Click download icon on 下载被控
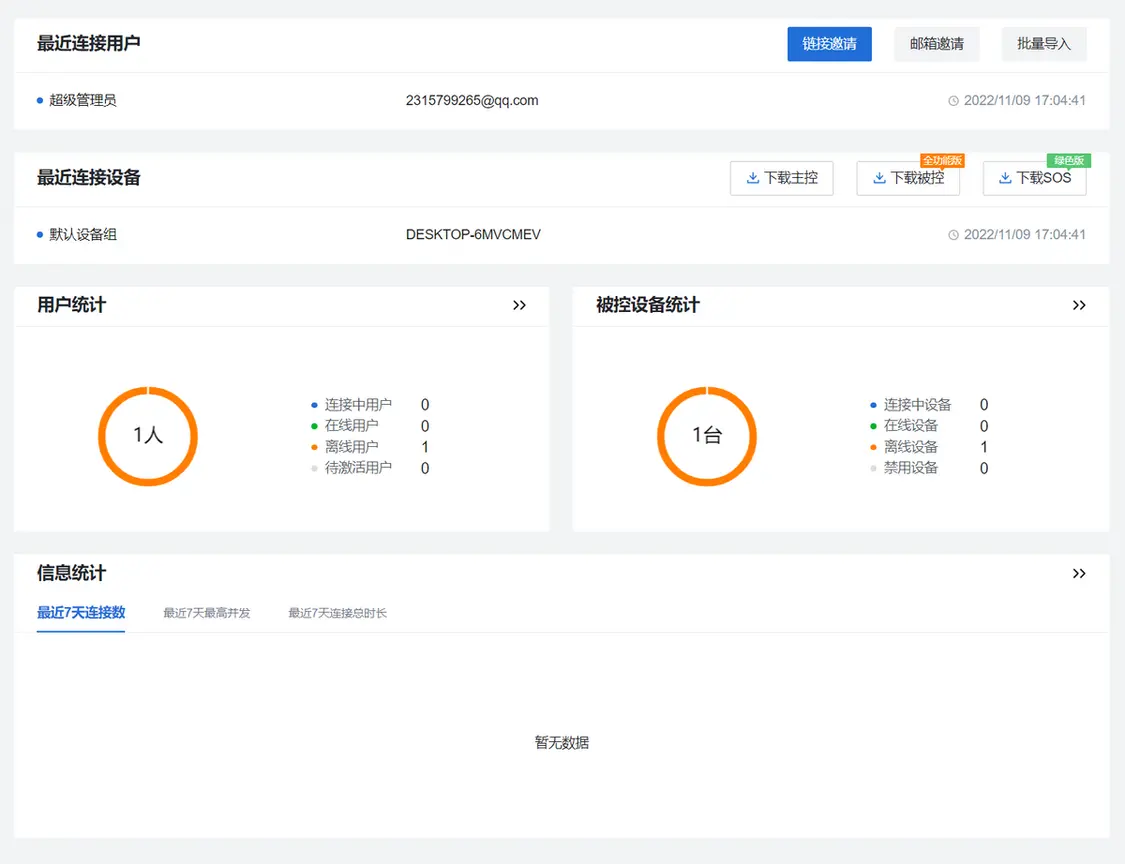Screen dimensions: 1125x864 [879, 178]
